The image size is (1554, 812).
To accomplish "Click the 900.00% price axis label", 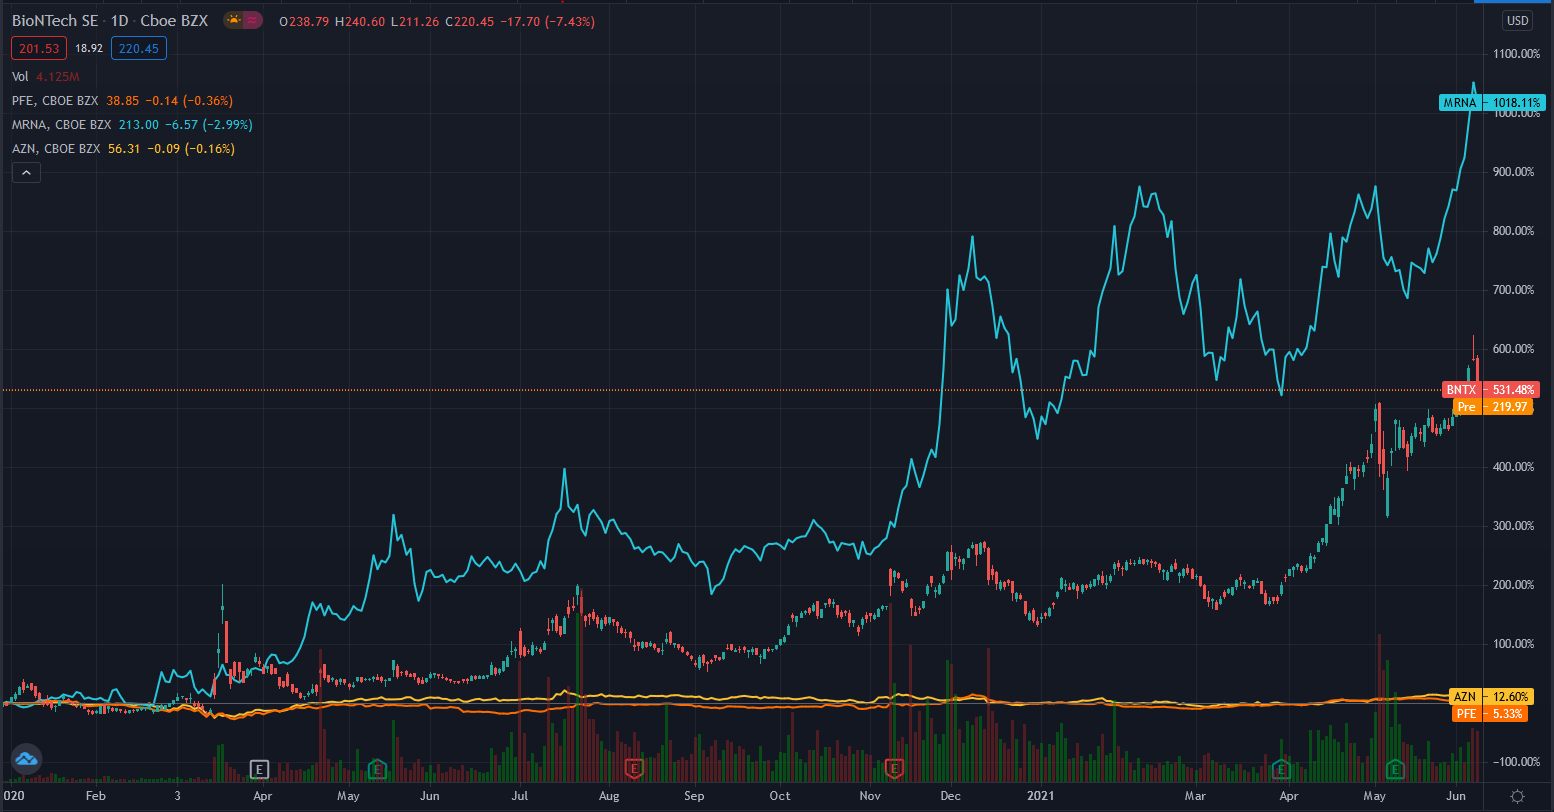I will tap(1515, 172).
